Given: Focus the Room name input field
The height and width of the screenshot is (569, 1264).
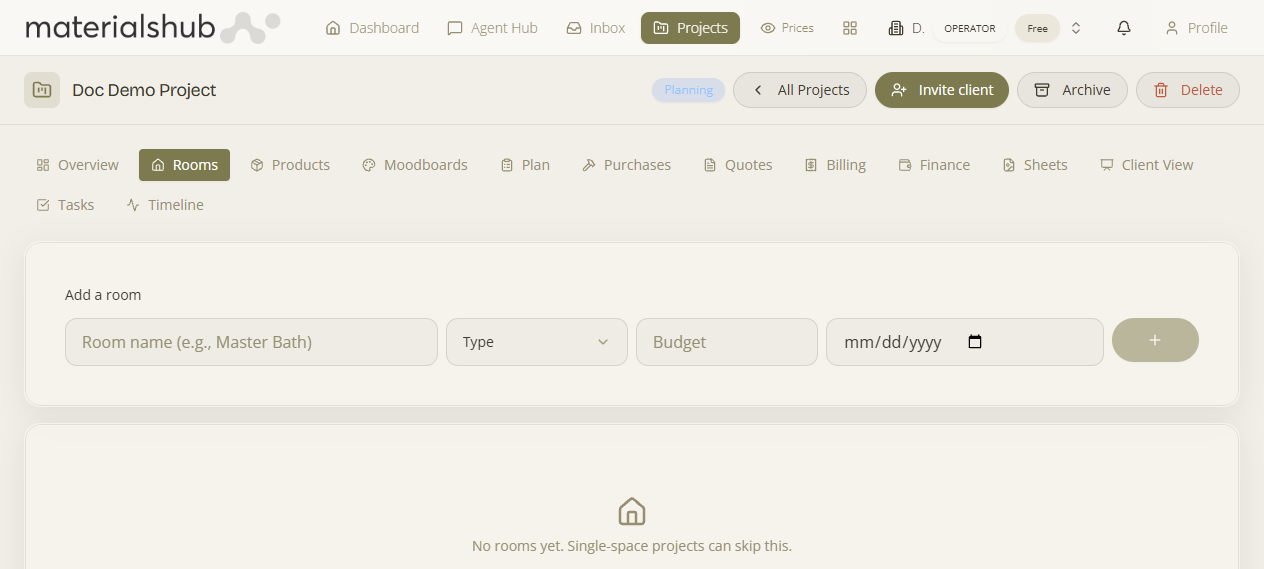Looking at the screenshot, I should click(251, 342).
